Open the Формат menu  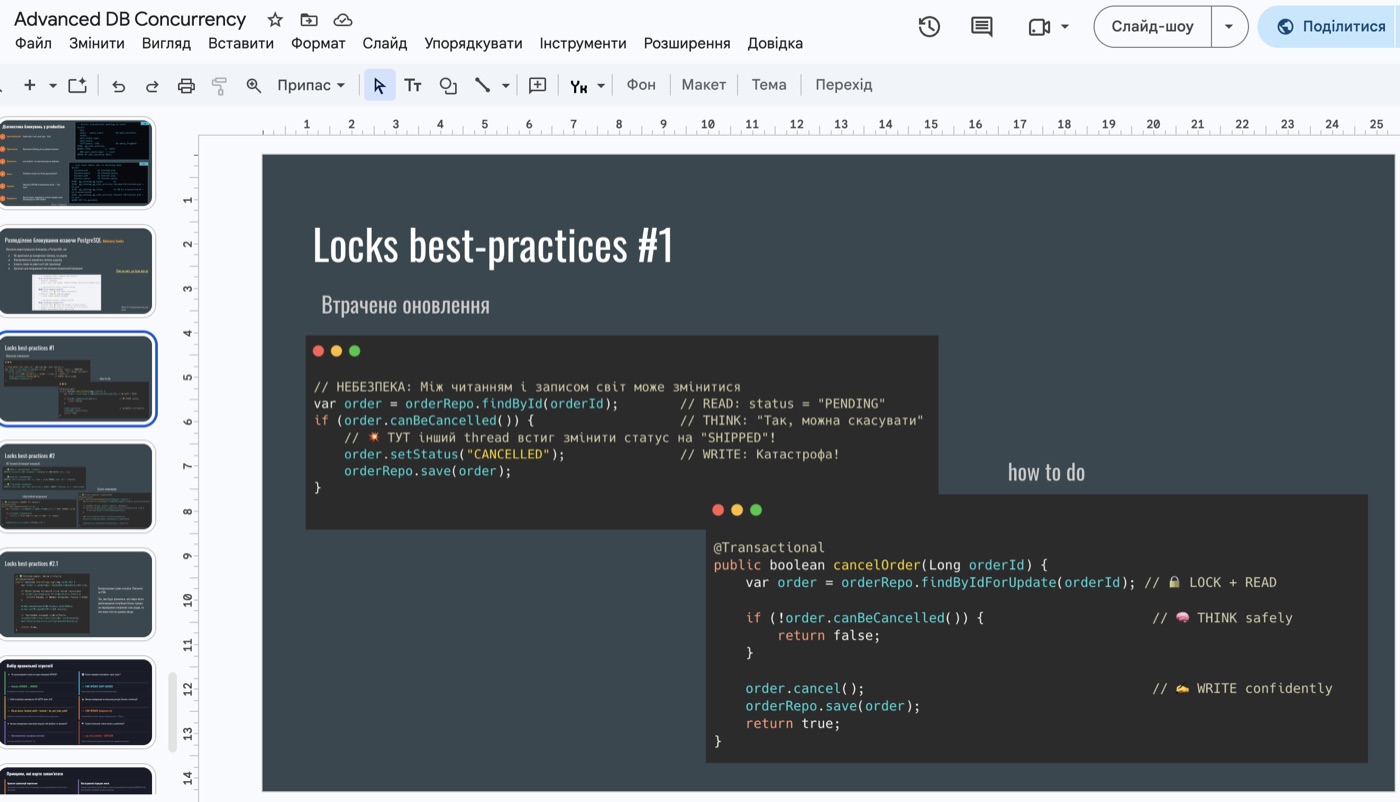318,43
